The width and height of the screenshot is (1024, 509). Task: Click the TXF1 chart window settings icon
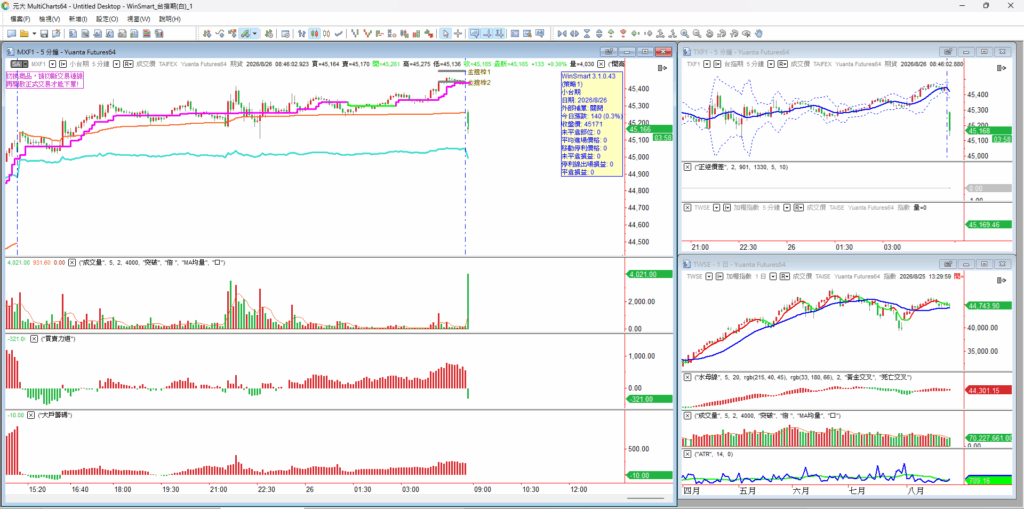[948, 51]
